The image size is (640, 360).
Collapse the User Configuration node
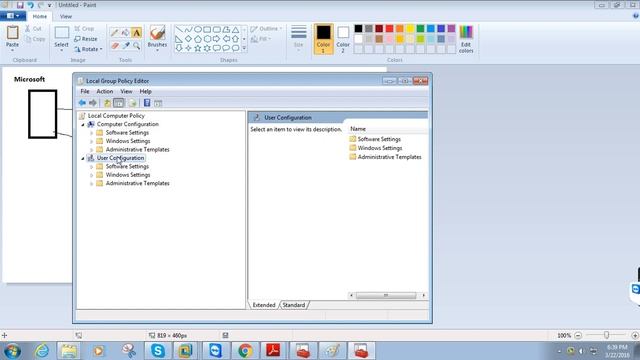[x=83, y=158]
